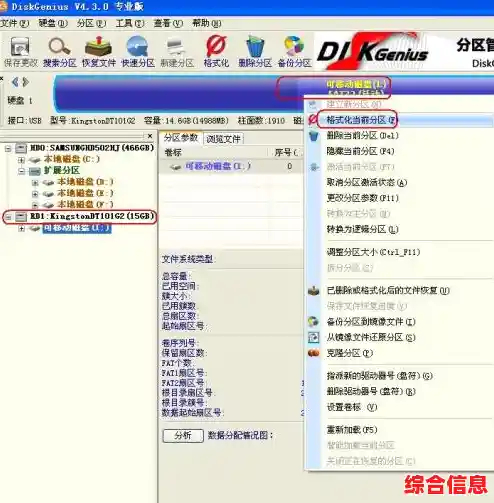Select RD1:KingstonDT101G2 (15GB) in tree

pos(92,216)
